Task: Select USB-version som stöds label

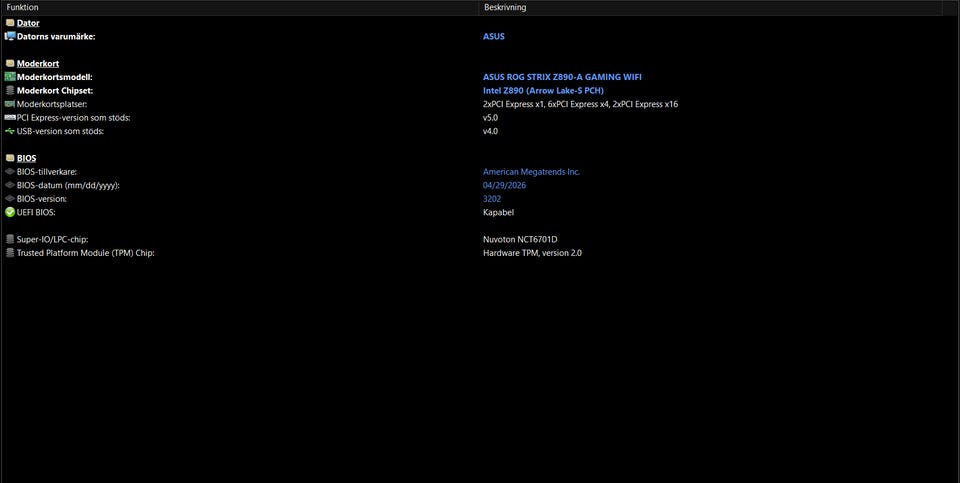Action: click(x=60, y=130)
